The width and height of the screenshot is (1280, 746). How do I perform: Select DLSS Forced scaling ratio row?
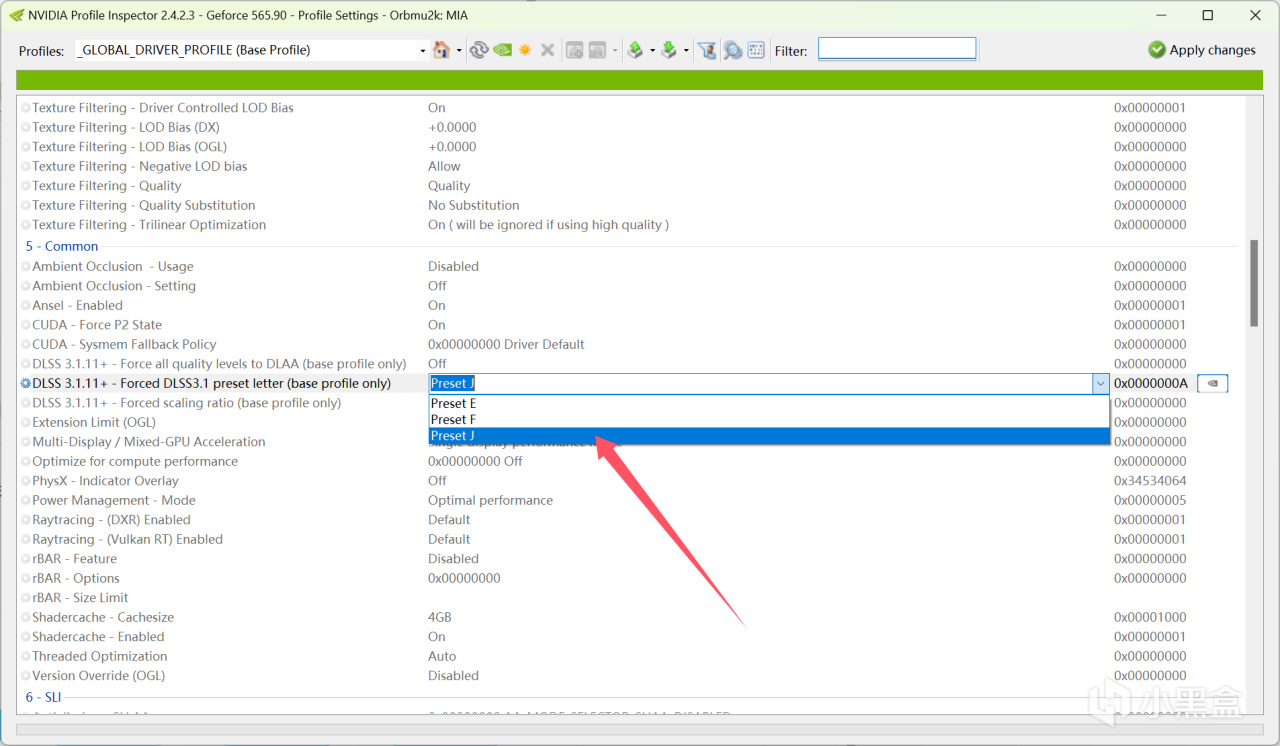pos(187,402)
